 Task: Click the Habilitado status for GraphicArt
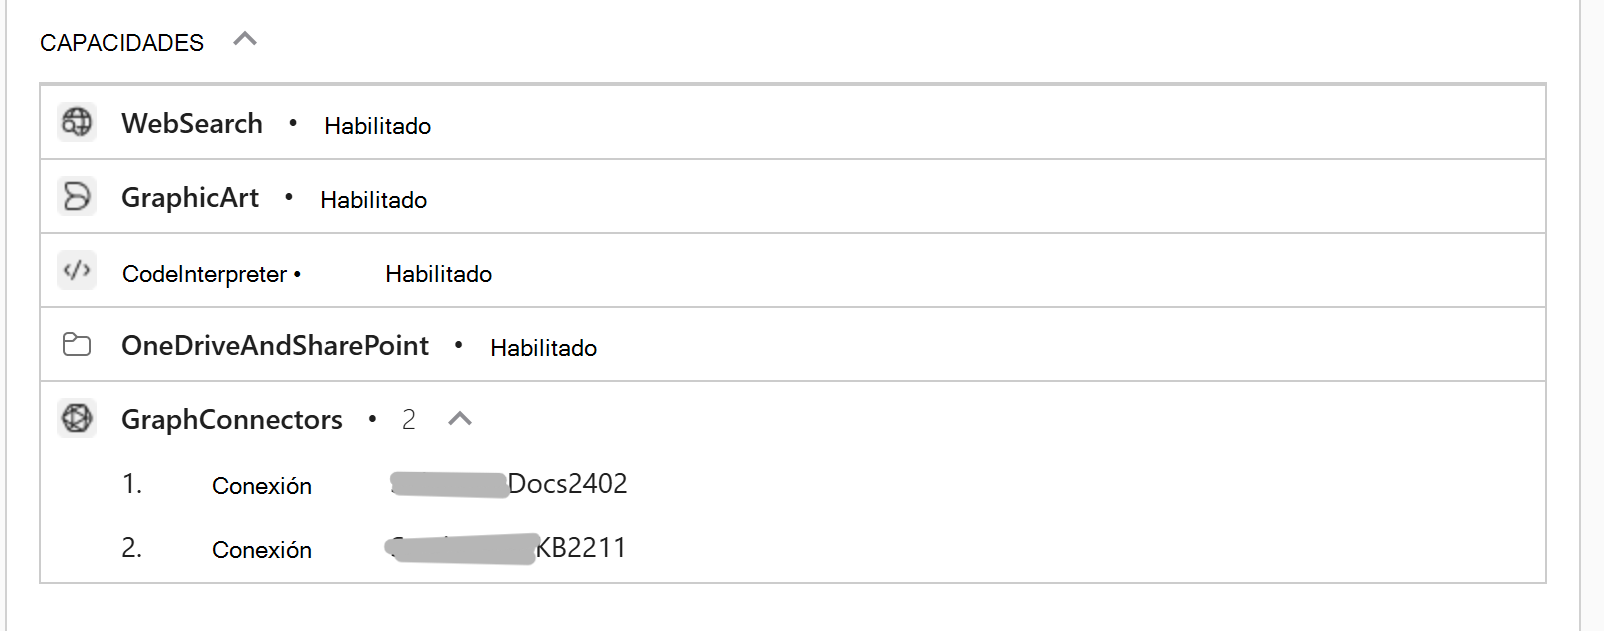pyautogui.click(x=374, y=200)
